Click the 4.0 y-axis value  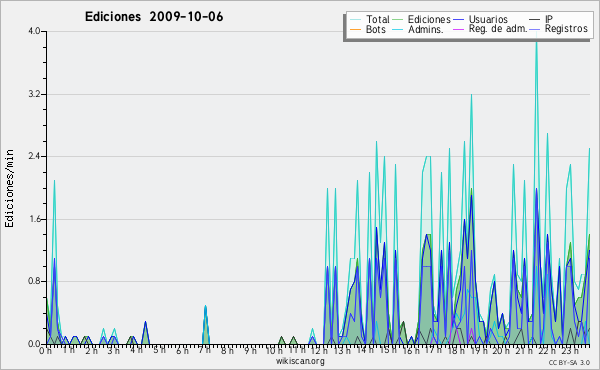pos(34,31)
